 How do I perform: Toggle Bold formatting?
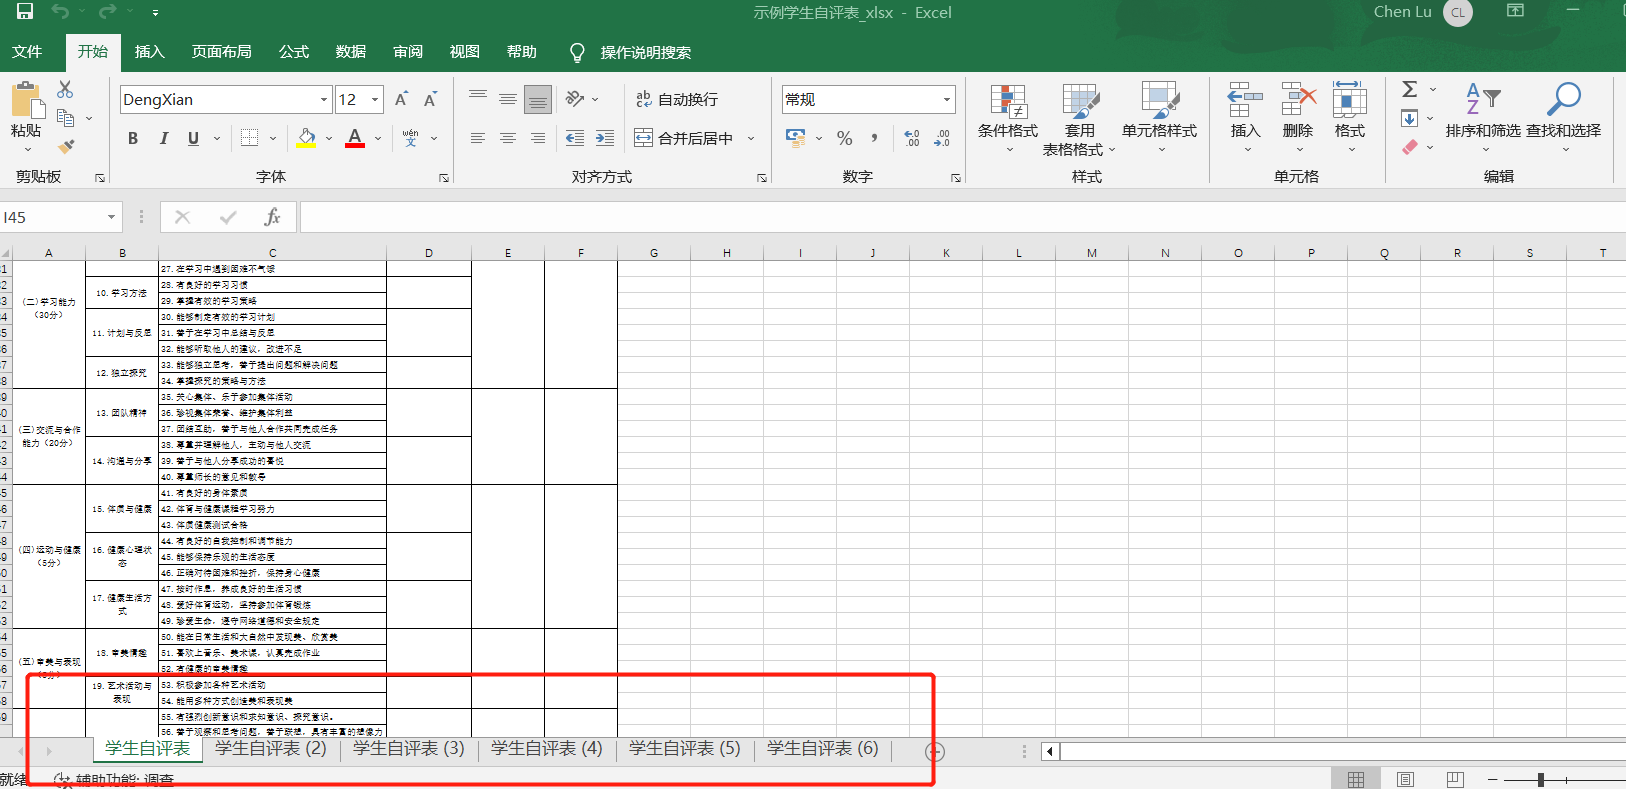133,138
